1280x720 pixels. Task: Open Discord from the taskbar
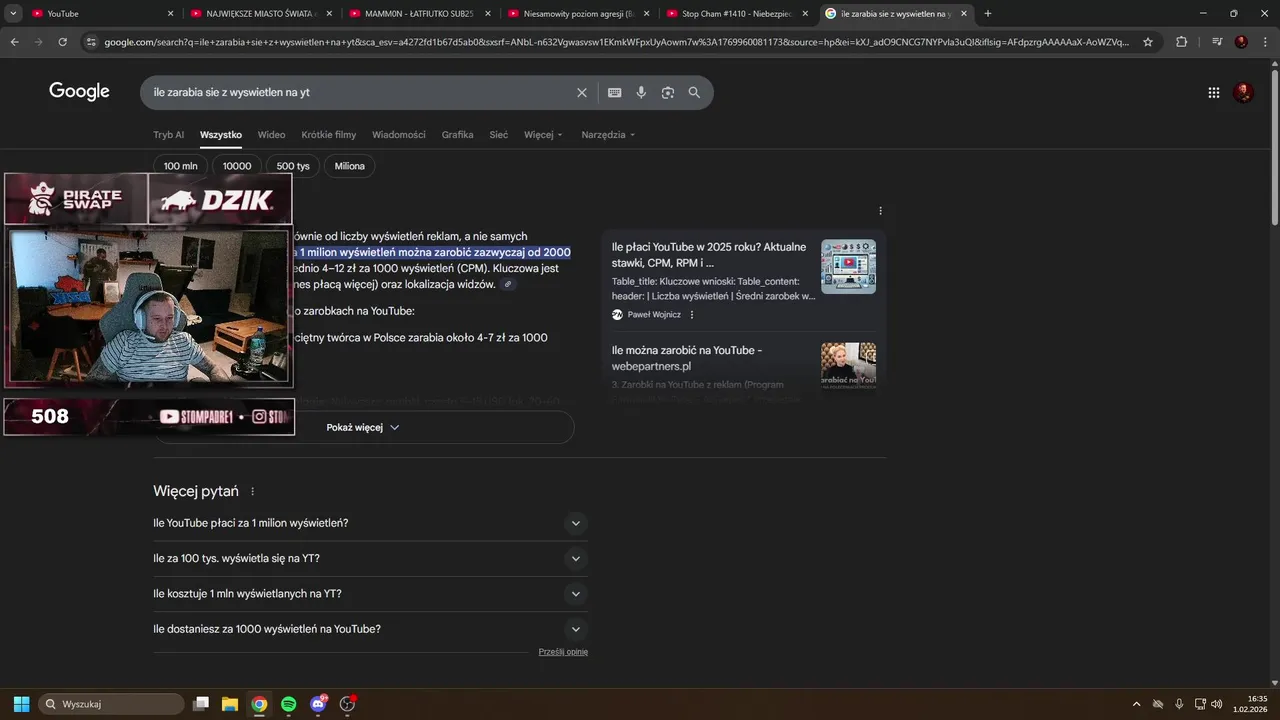pos(319,704)
